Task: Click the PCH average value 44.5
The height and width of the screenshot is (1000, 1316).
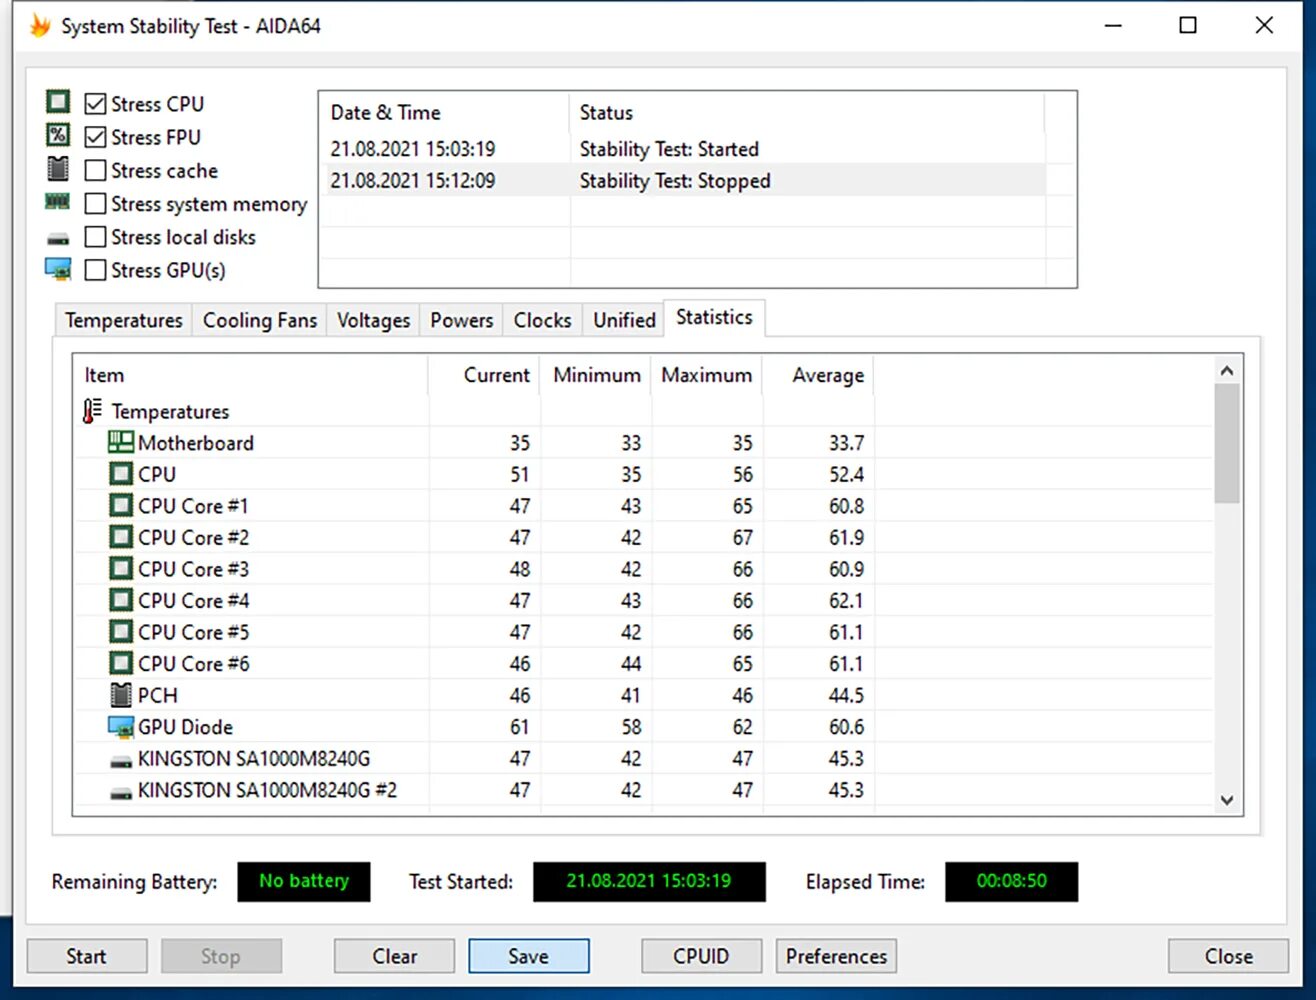Action: click(x=846, y=695)
